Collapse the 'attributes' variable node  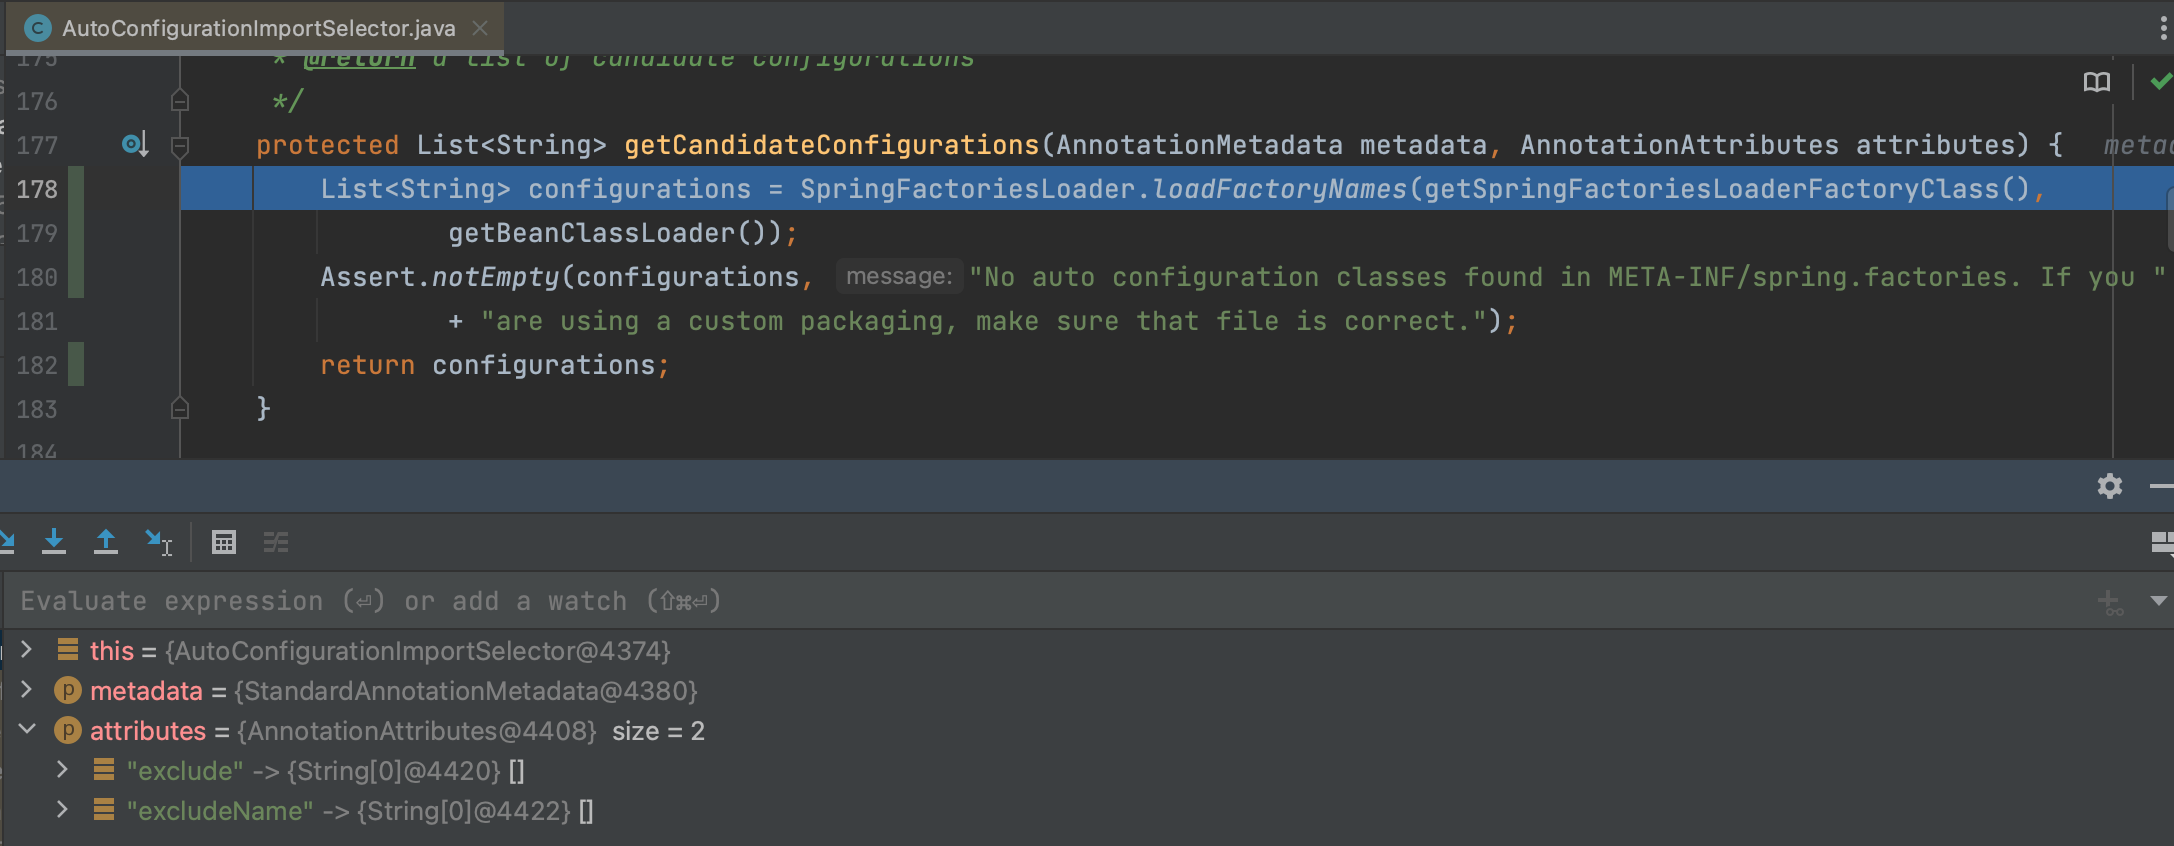coord(27,731)
